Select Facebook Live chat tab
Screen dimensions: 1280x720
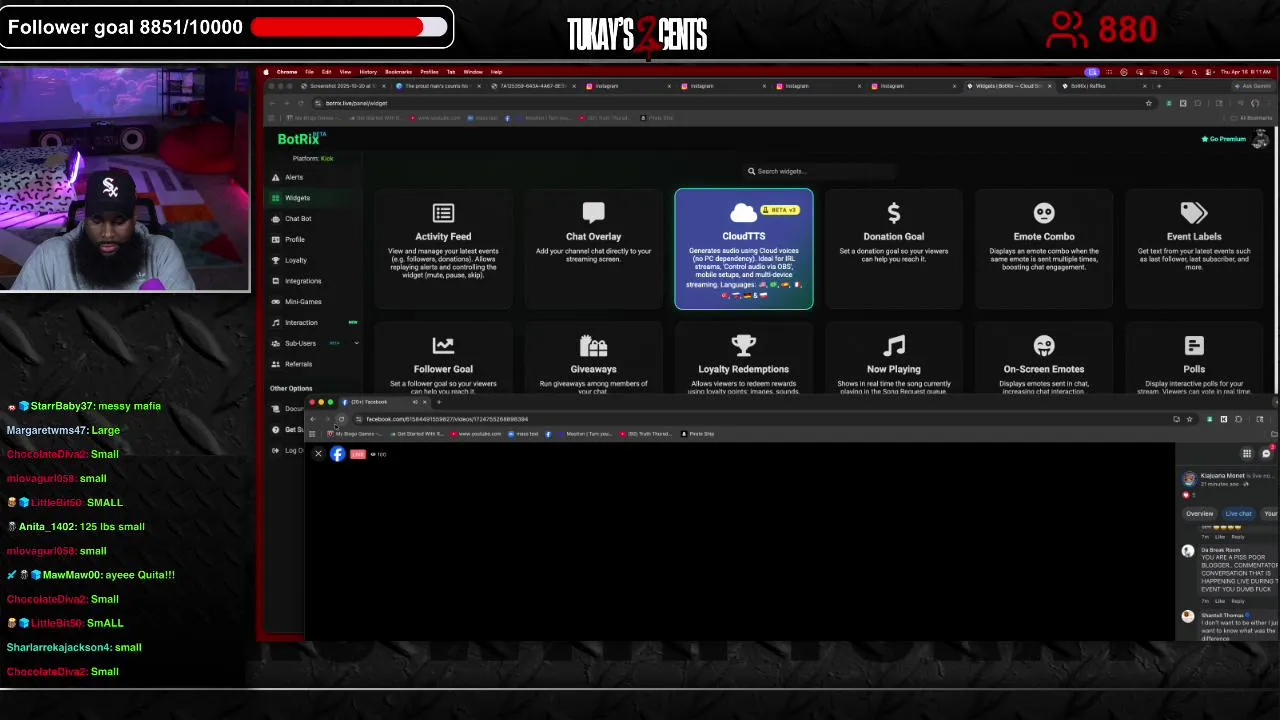point(1238,513)
